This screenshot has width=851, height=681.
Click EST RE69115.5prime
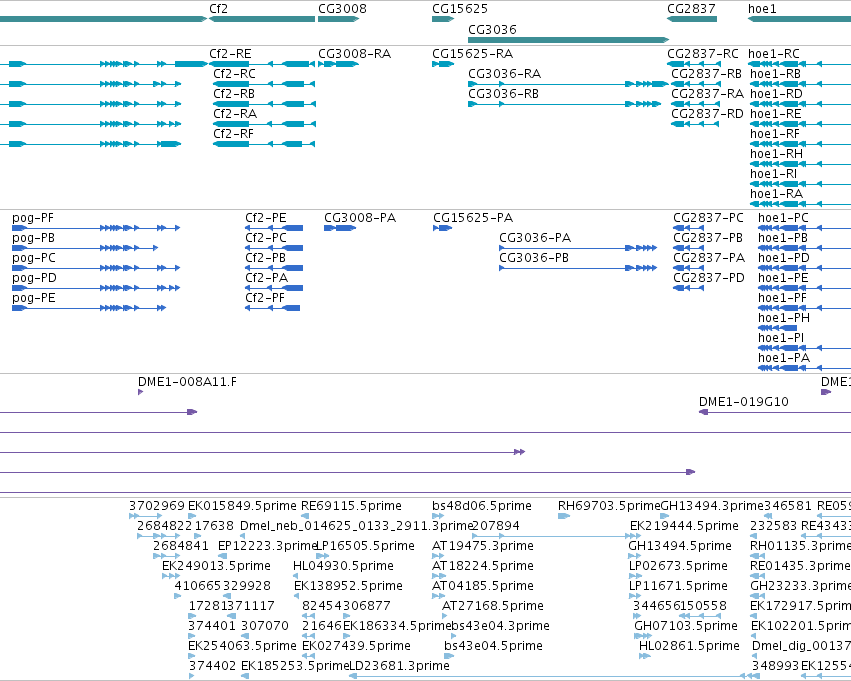[351, 506]
